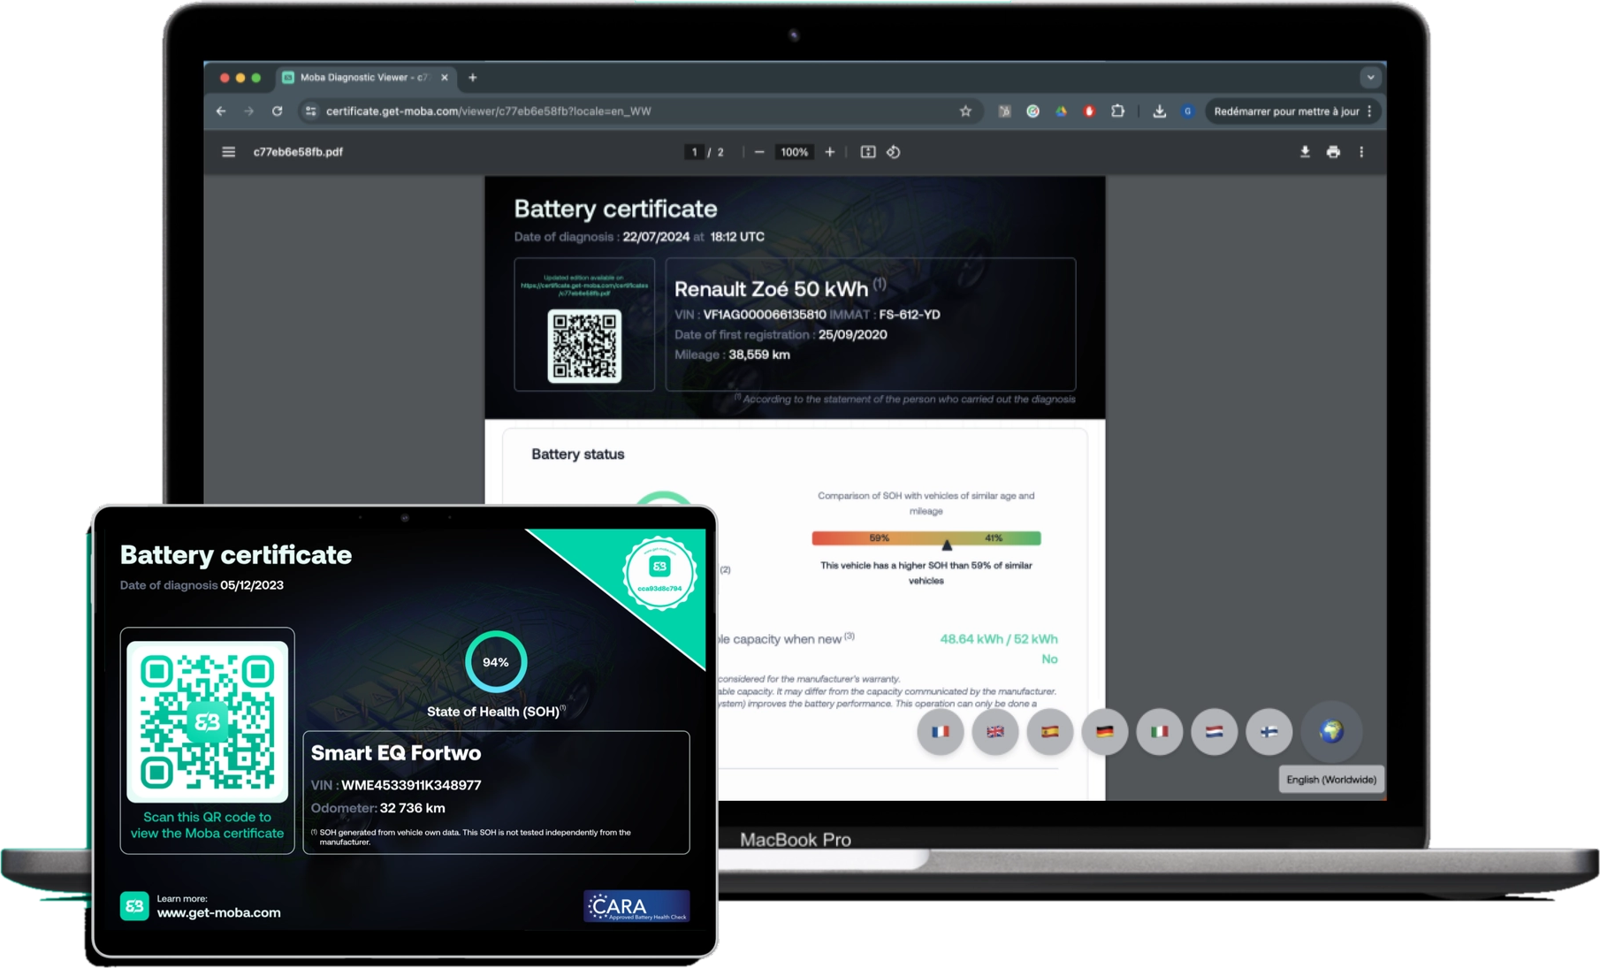The height and width of the screenshot is (968, 1600).
Task: Expand the tab search dropdown arrow
Action: (1371, 77)
